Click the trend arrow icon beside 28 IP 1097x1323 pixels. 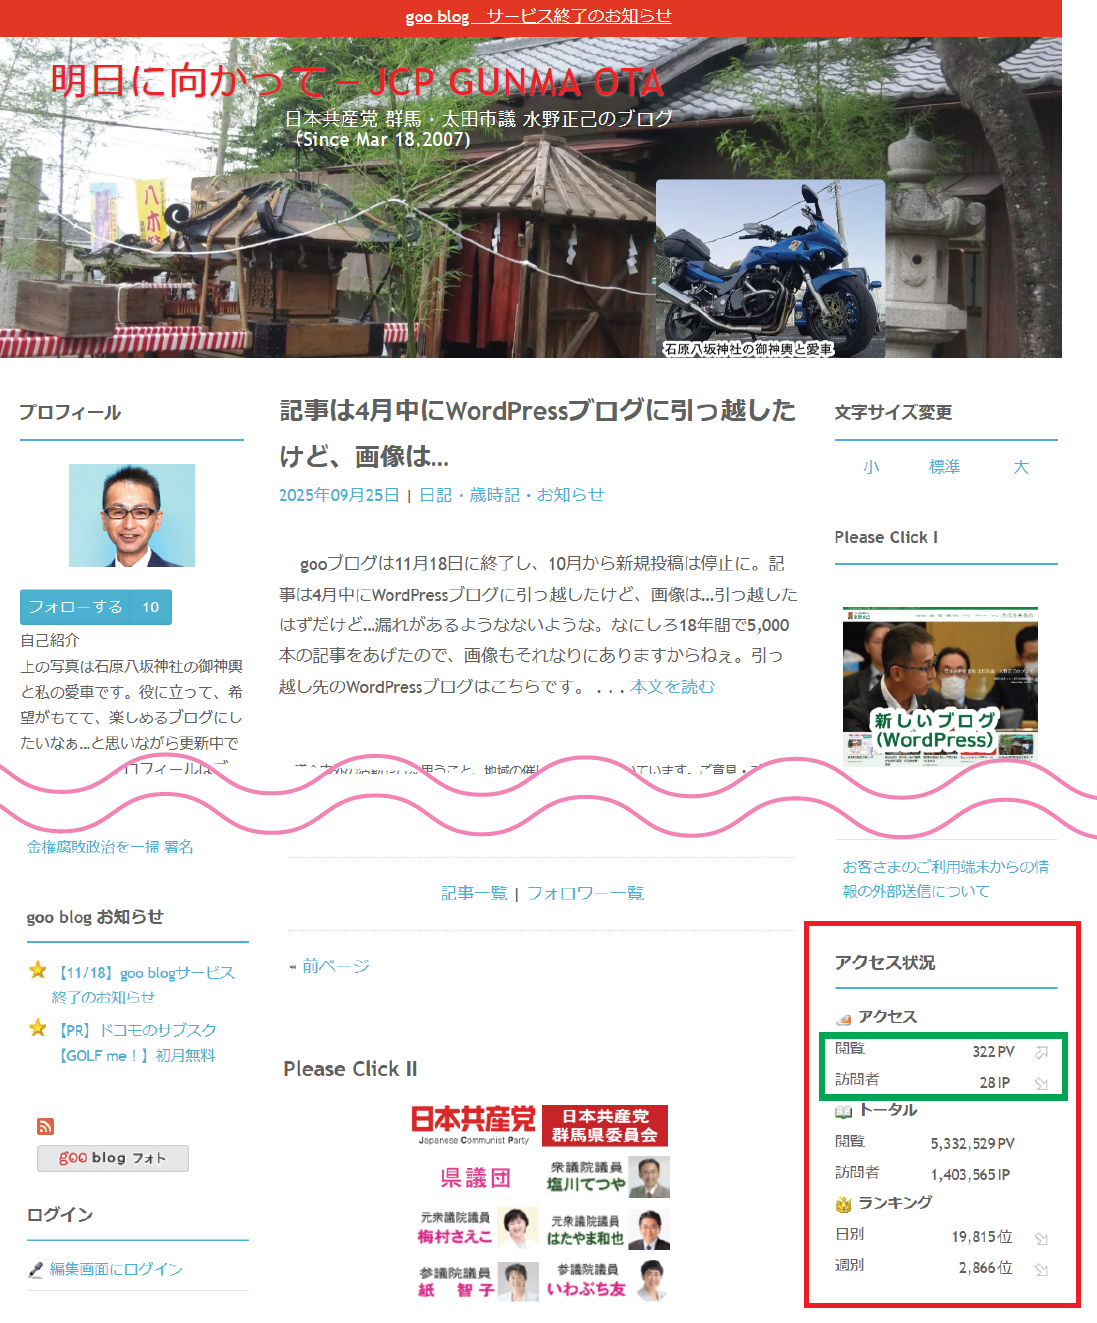click(x=1041, y=1083)
